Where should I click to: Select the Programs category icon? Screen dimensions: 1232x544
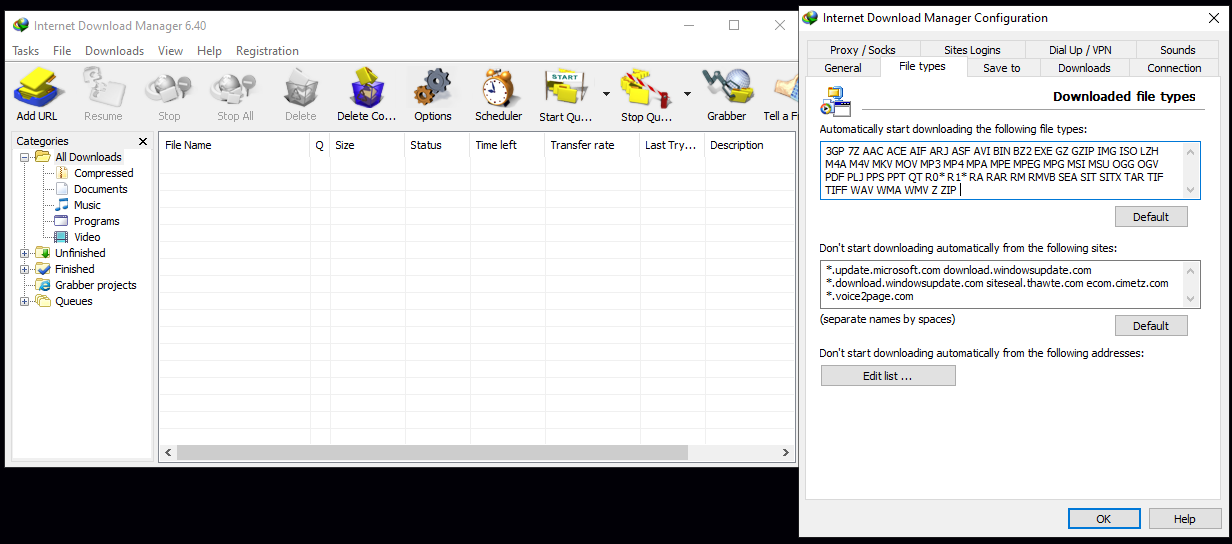tap(62, 221)
